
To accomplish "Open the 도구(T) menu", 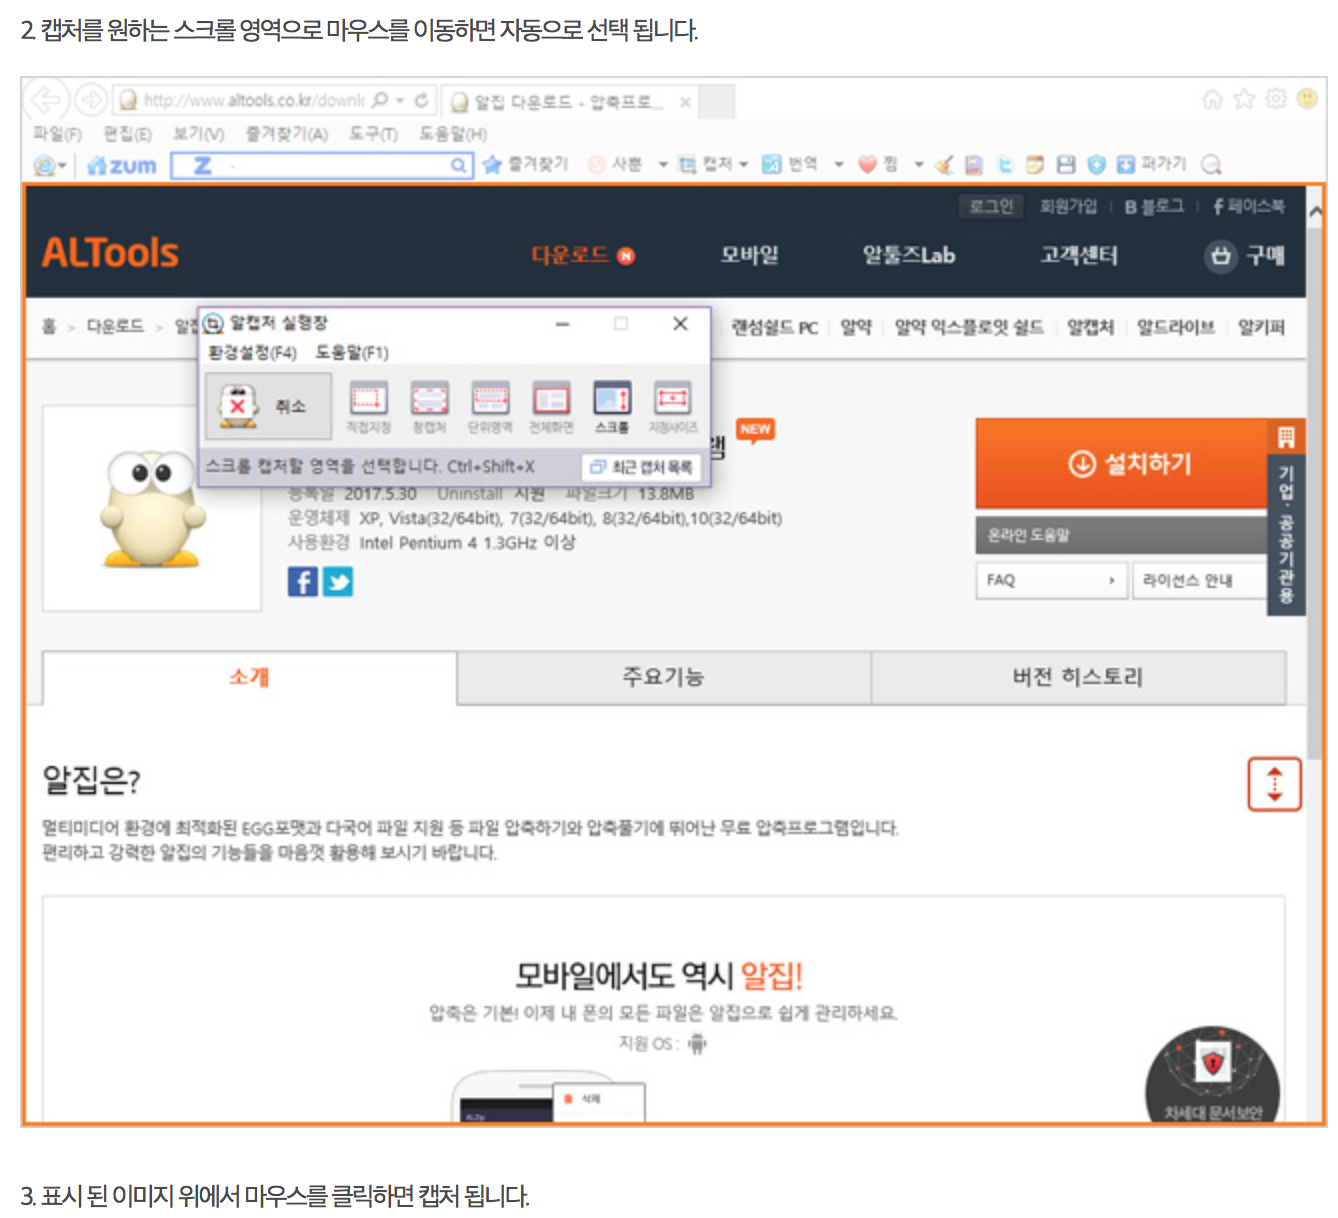I will pos(373,134).
